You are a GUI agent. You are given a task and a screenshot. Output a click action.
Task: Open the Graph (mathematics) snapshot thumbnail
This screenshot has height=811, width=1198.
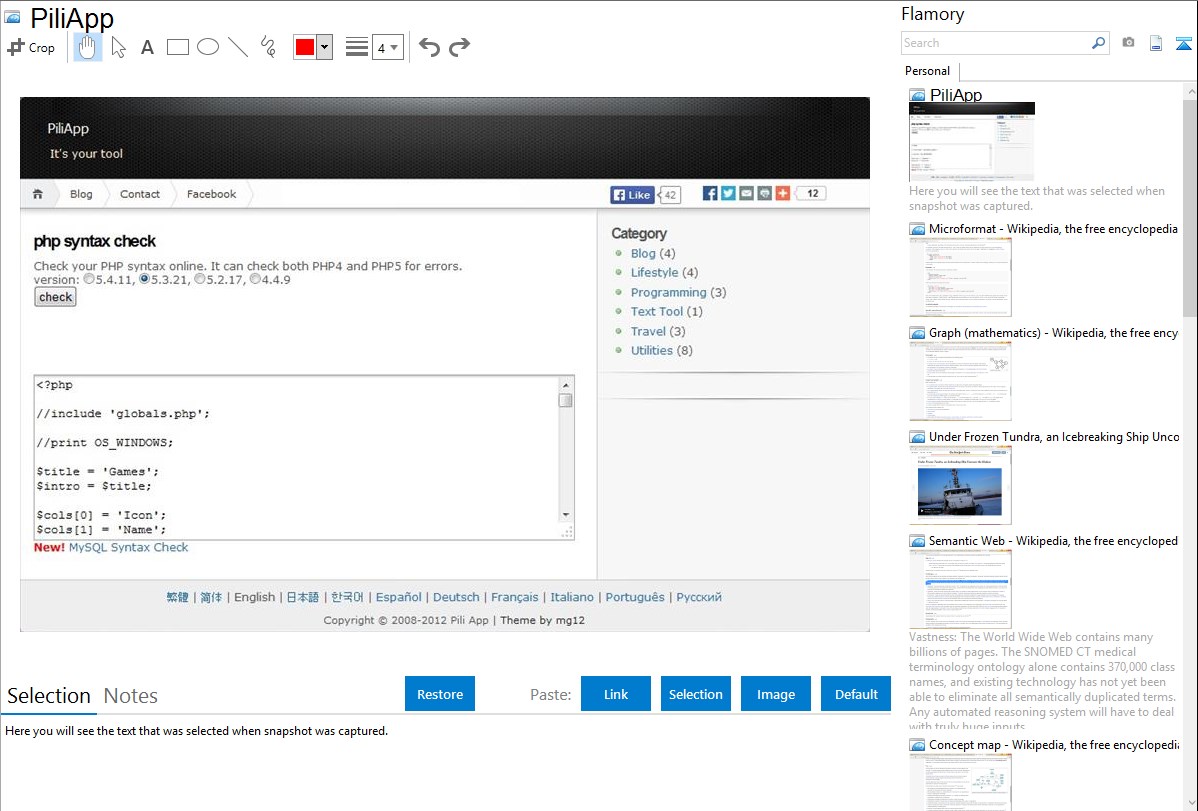click(x=960, y=381)
